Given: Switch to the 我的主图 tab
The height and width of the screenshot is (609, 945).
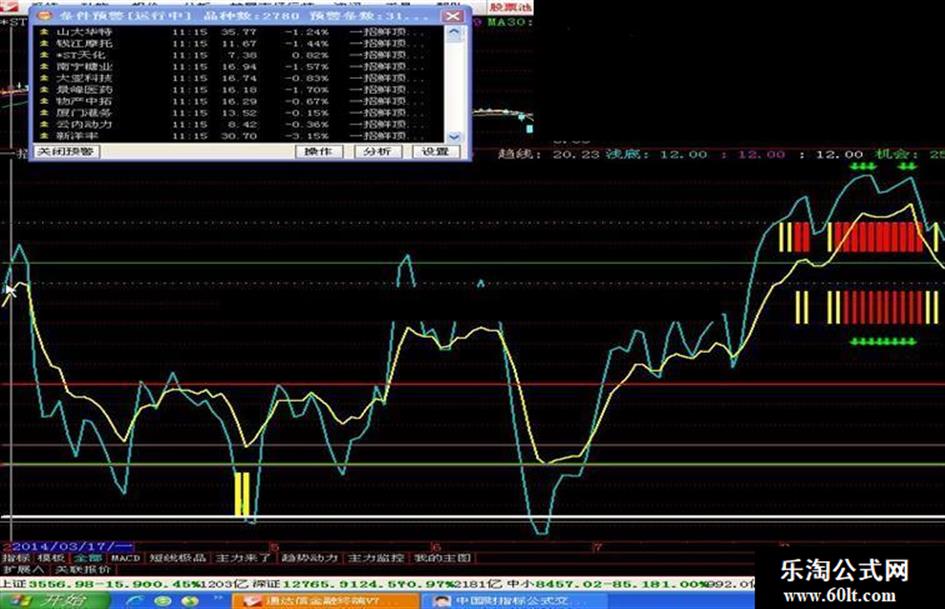Looking at the screenshot, I should coord(442,558).
